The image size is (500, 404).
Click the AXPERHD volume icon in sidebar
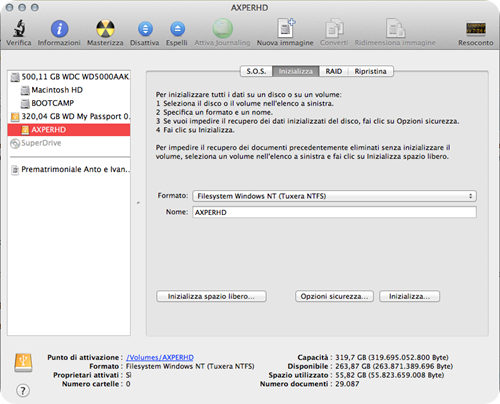click(25, 130)
